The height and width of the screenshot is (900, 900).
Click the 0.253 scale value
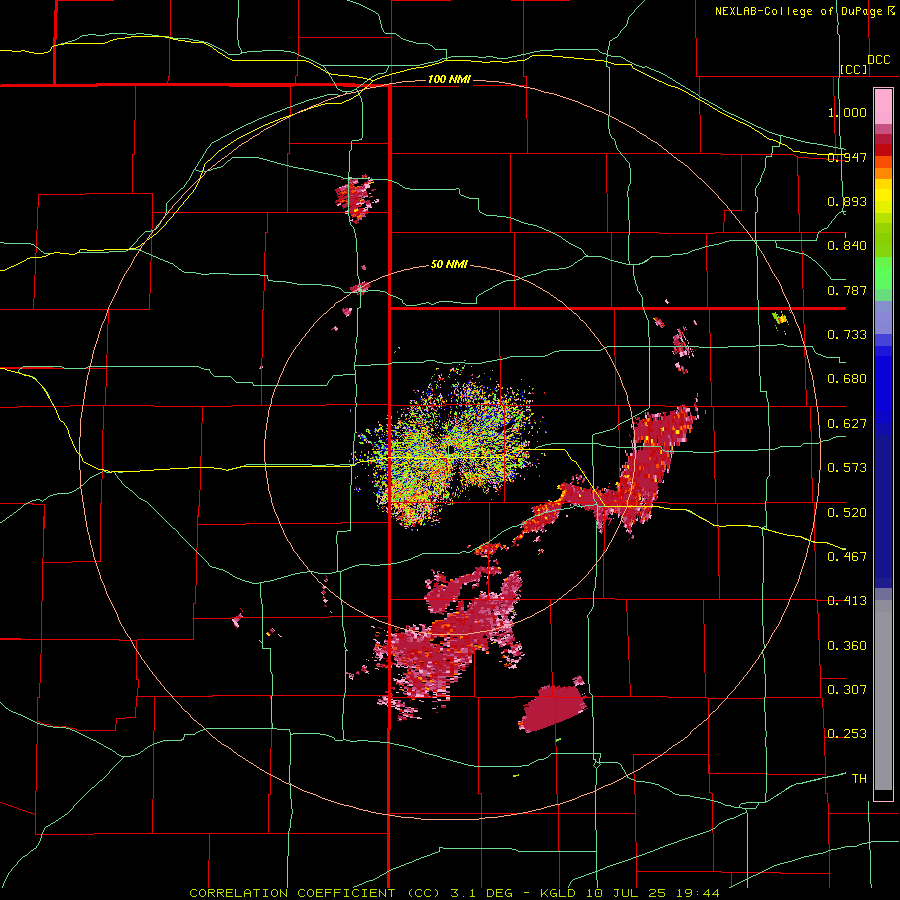click(x=847, y=734)
